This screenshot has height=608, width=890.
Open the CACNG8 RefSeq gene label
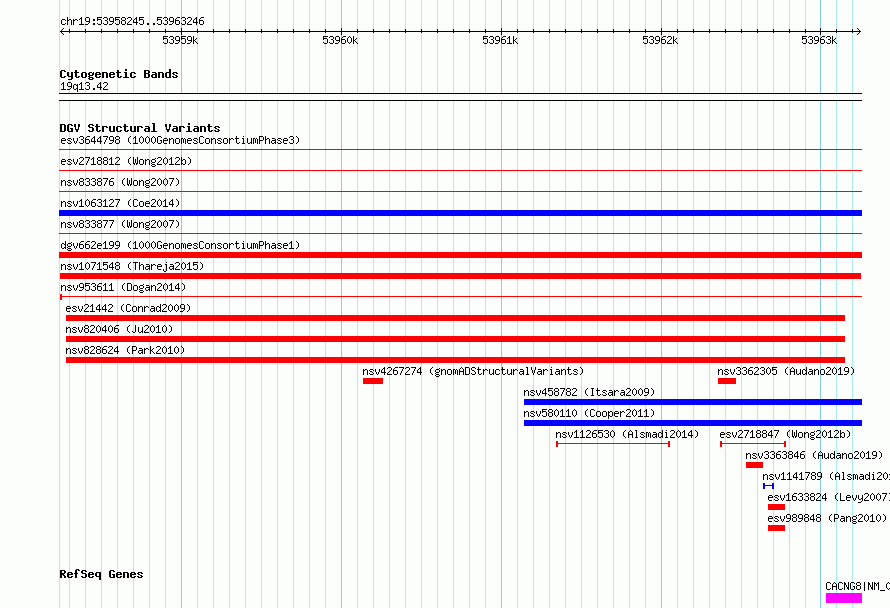[858, 586]
